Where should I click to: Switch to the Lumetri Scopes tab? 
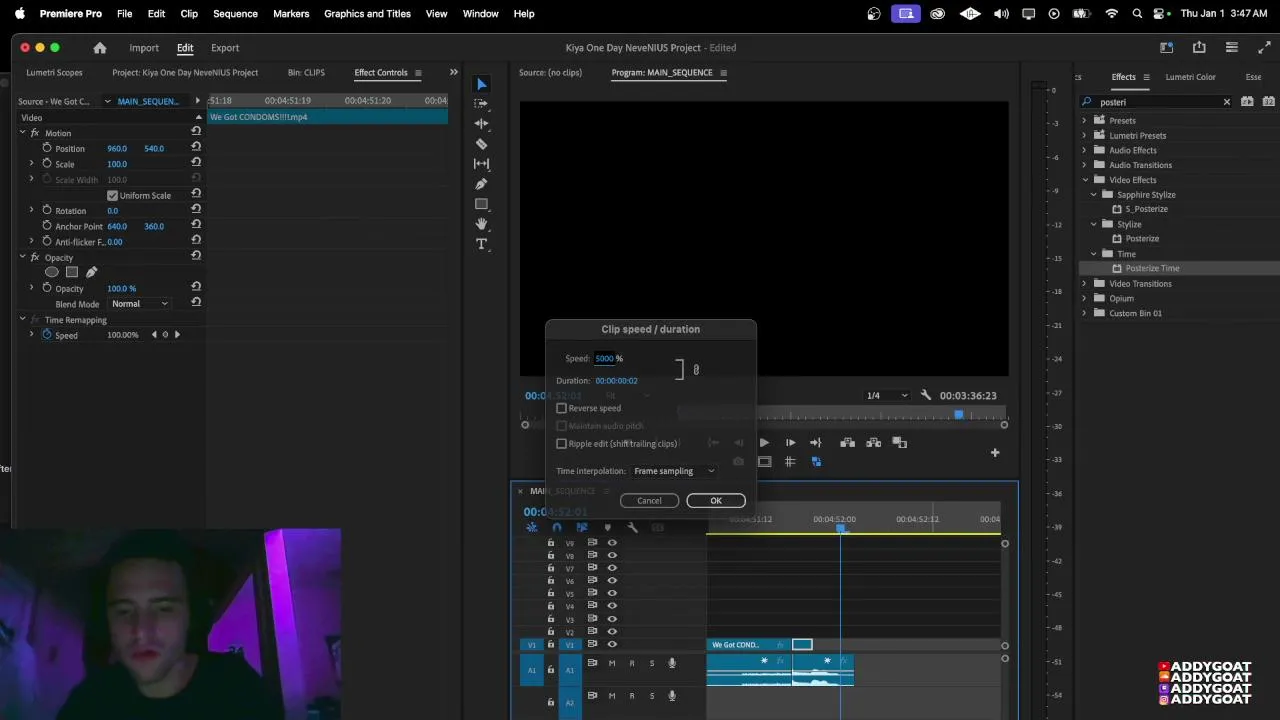(55, 73)
